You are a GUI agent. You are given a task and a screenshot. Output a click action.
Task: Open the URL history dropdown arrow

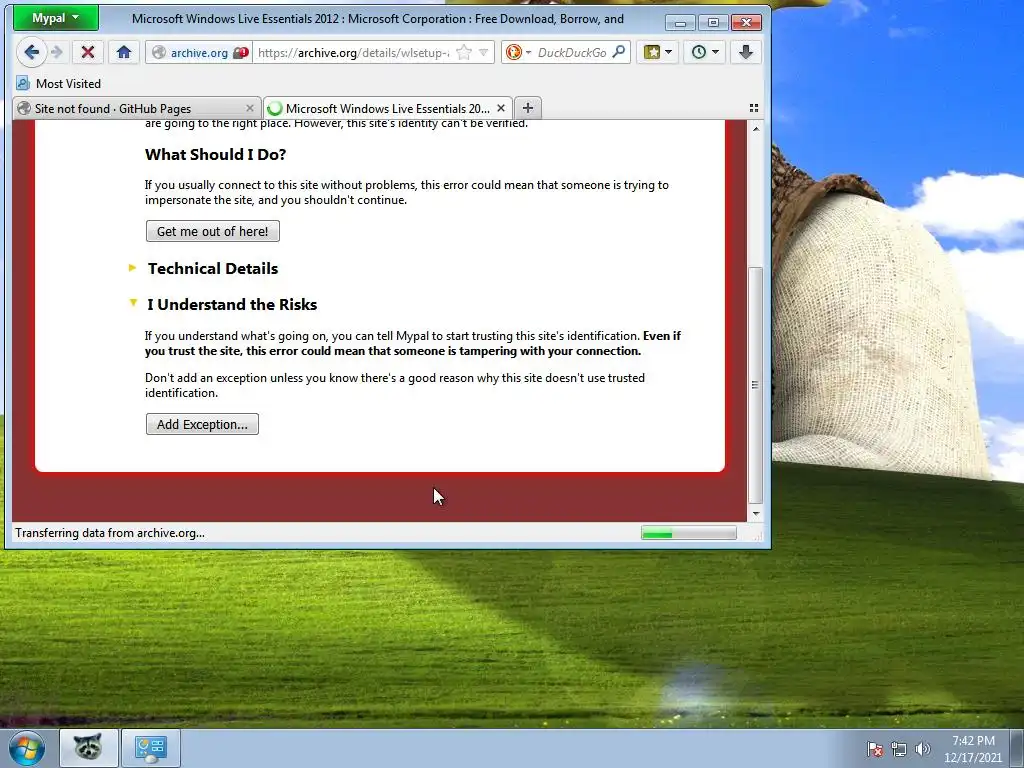[x=484, y=53]
